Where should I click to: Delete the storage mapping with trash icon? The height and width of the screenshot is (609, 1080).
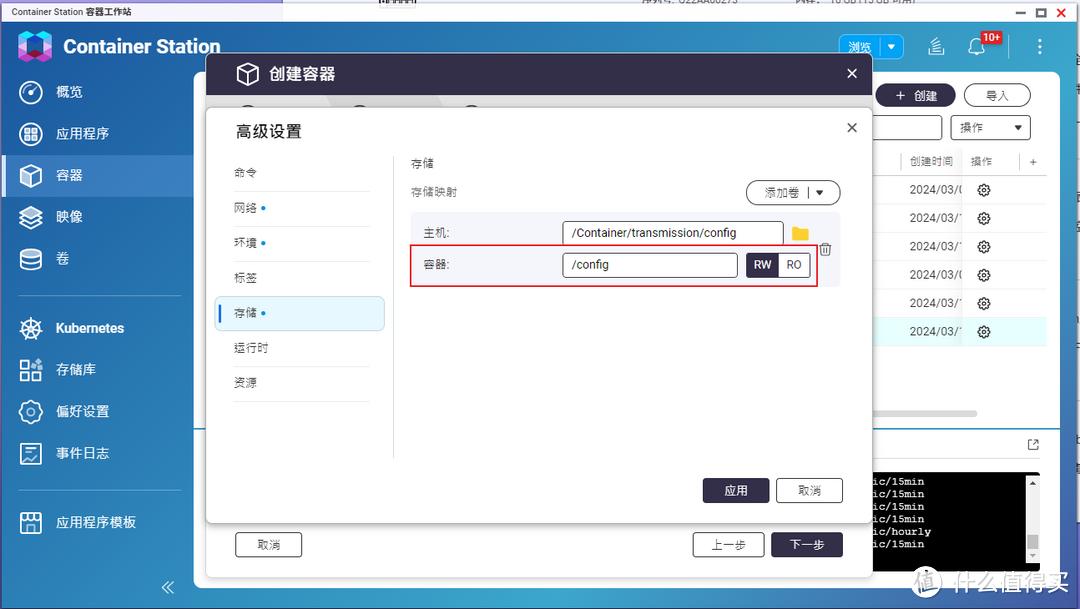(x=825, y=249)
